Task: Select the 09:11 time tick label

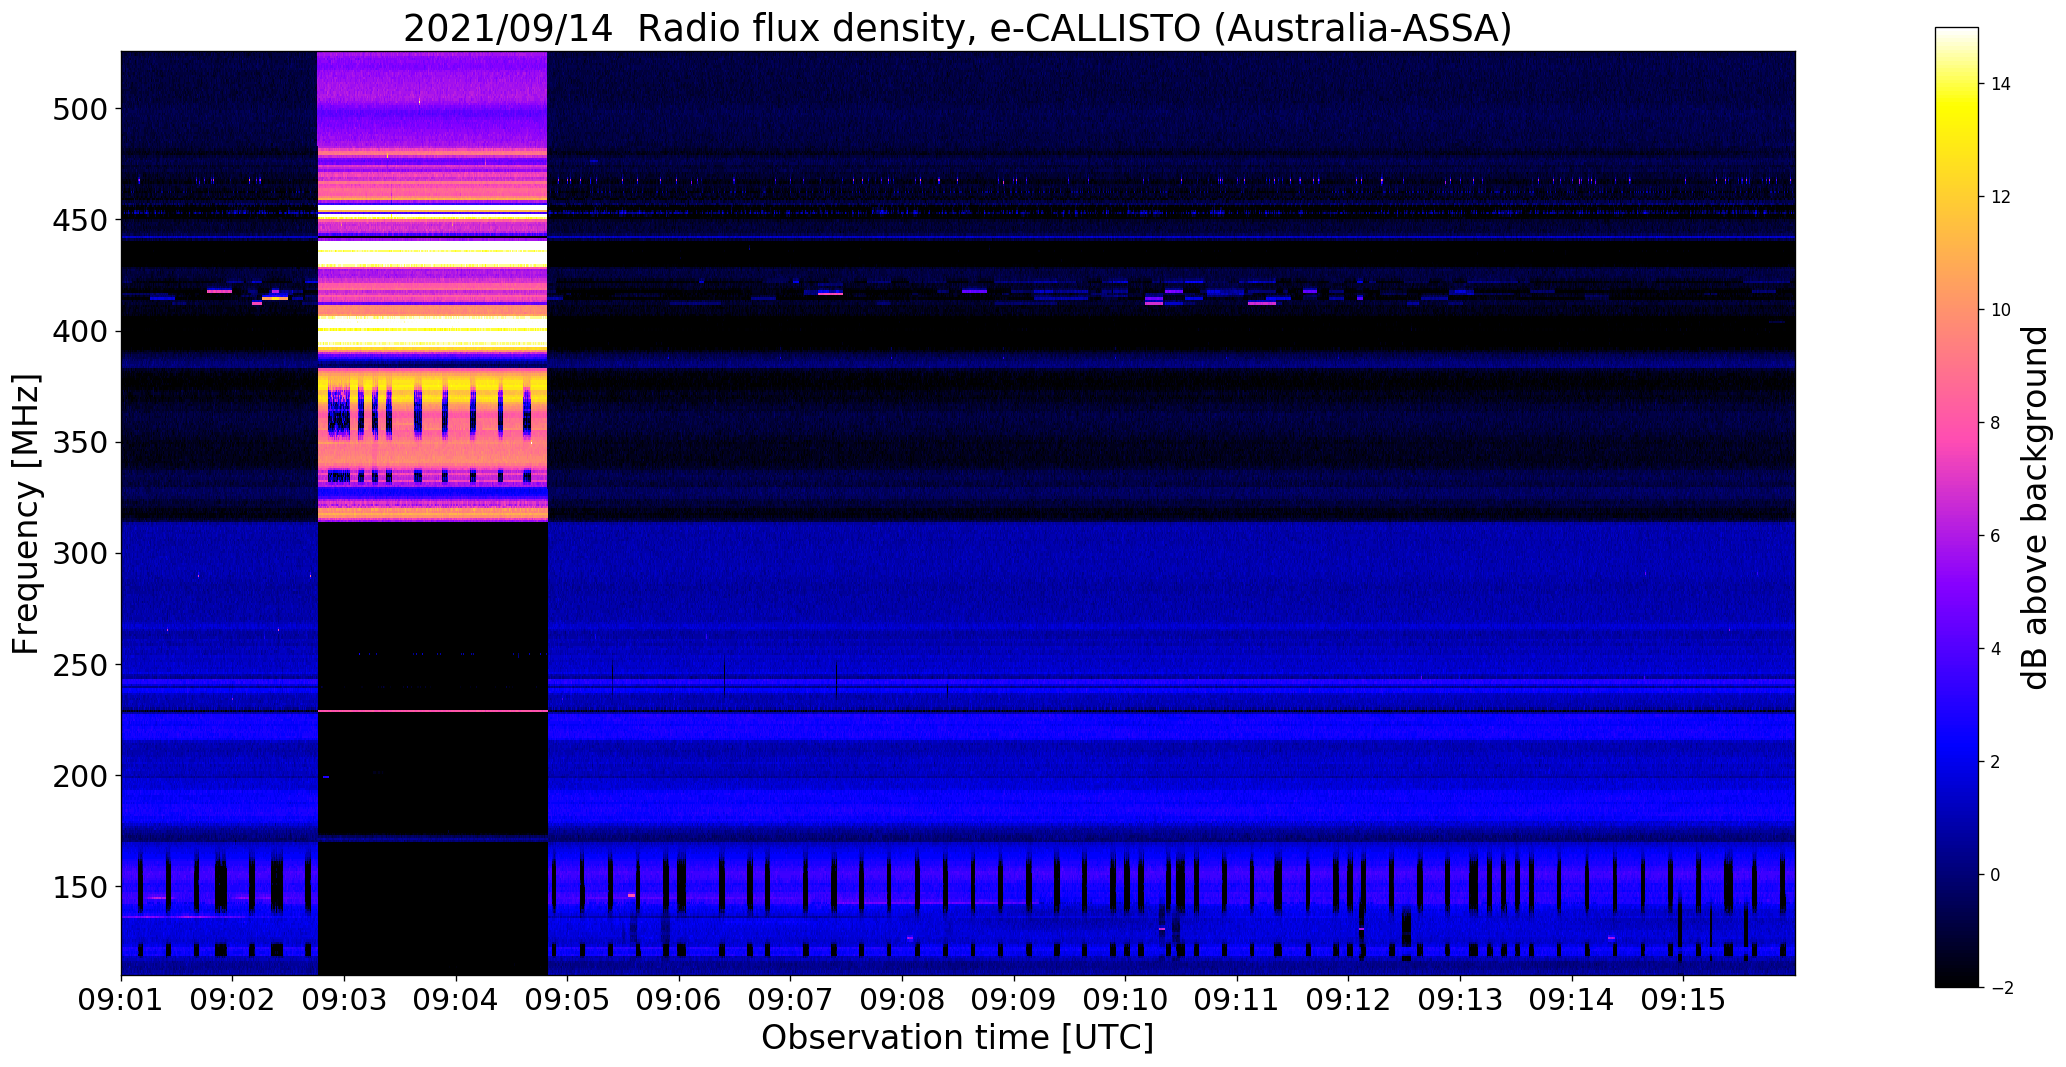Action: click(x=1237, y=1001)
